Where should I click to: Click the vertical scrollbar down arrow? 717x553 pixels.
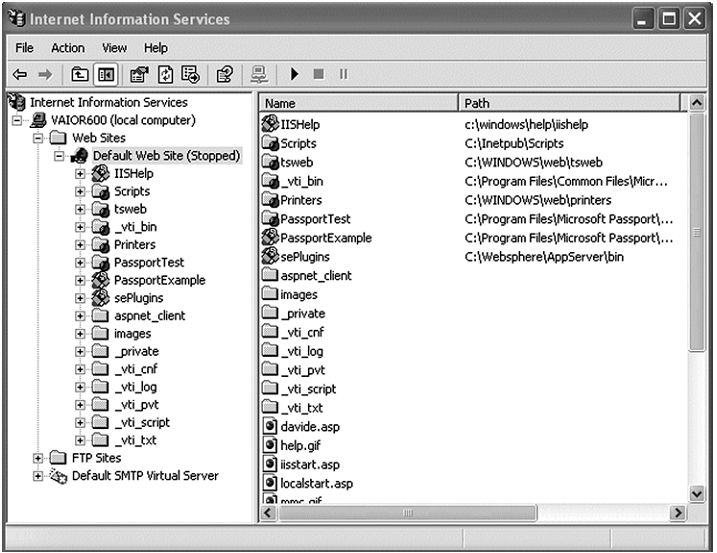pos(697,494)
